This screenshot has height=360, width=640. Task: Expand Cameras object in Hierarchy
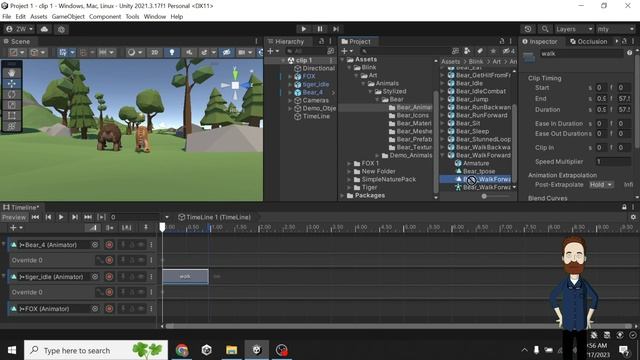pos(290,100)
